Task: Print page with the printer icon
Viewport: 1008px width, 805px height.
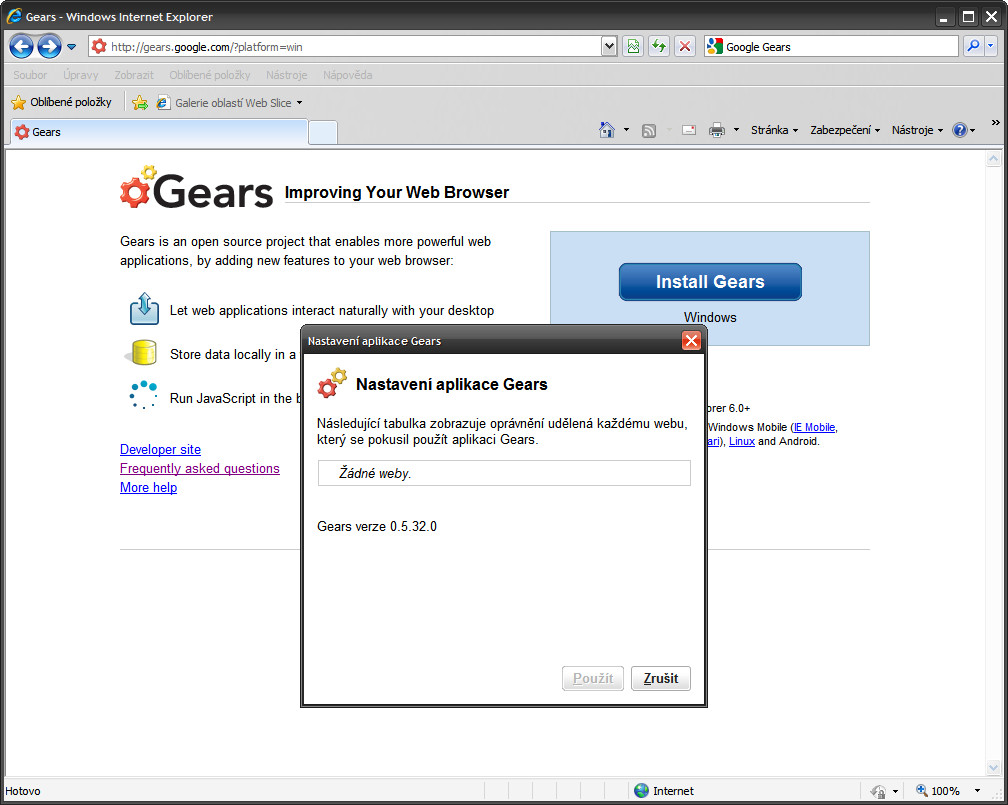Action: click(x=717, y=131)
